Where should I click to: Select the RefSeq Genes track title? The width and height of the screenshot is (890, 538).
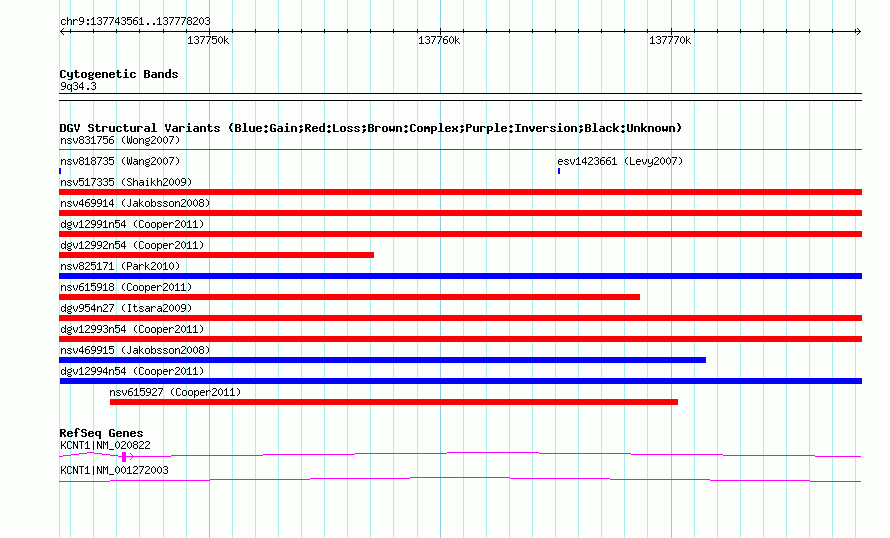(x=102, y=433)
